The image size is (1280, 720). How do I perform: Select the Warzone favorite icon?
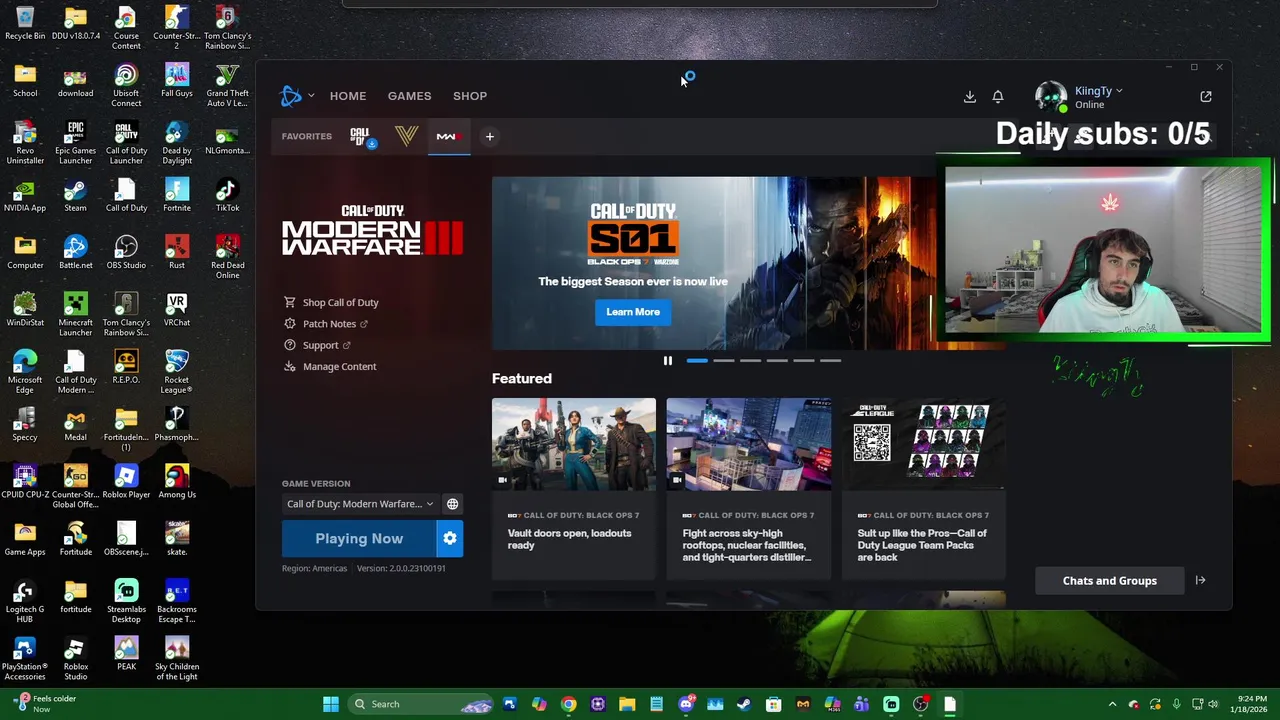[406, 137]
